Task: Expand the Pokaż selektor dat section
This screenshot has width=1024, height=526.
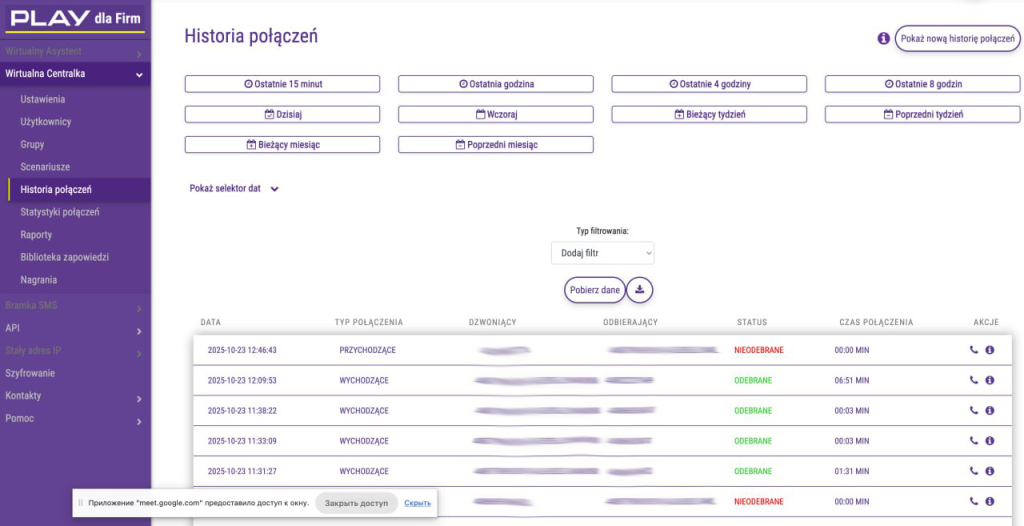Action: click(x=234, y=188)
